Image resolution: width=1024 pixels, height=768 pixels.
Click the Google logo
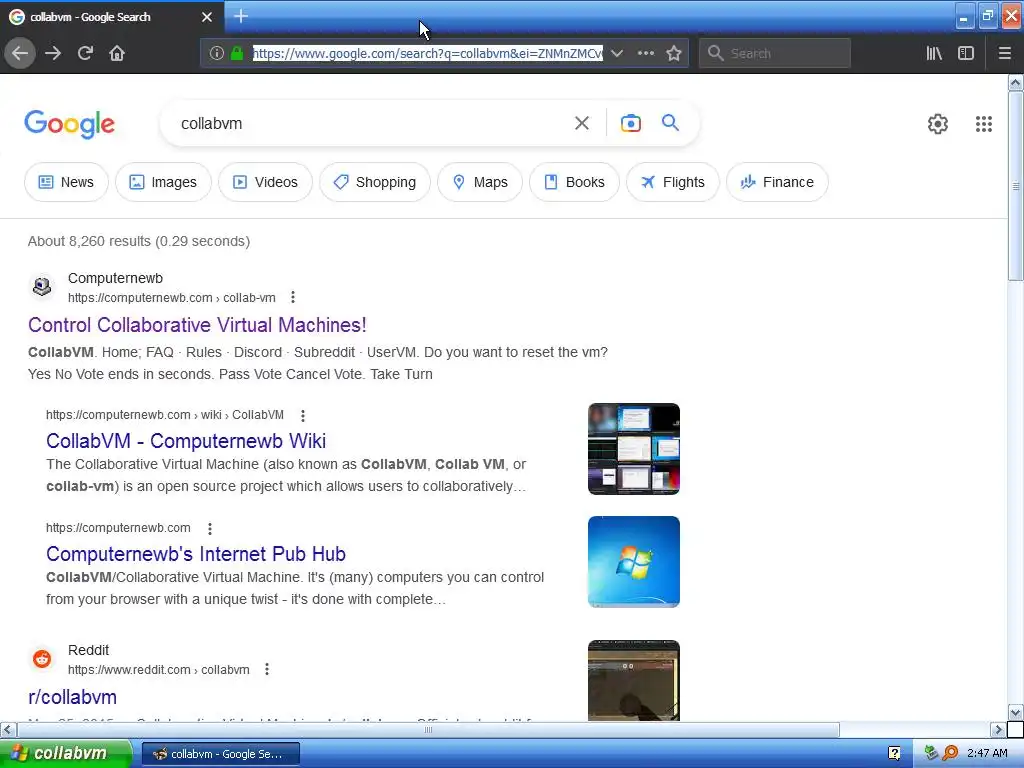[x=70, y=124]
